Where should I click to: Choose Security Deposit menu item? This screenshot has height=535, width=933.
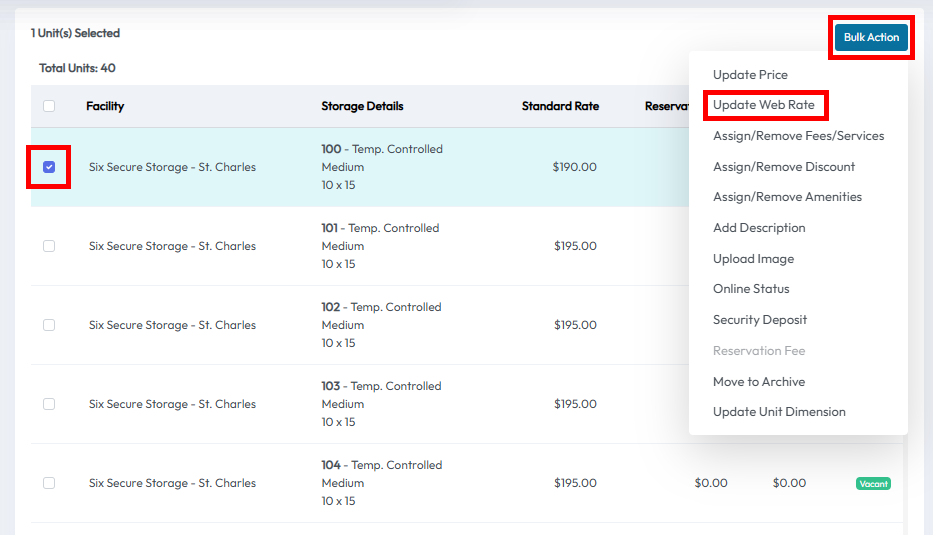759,320
